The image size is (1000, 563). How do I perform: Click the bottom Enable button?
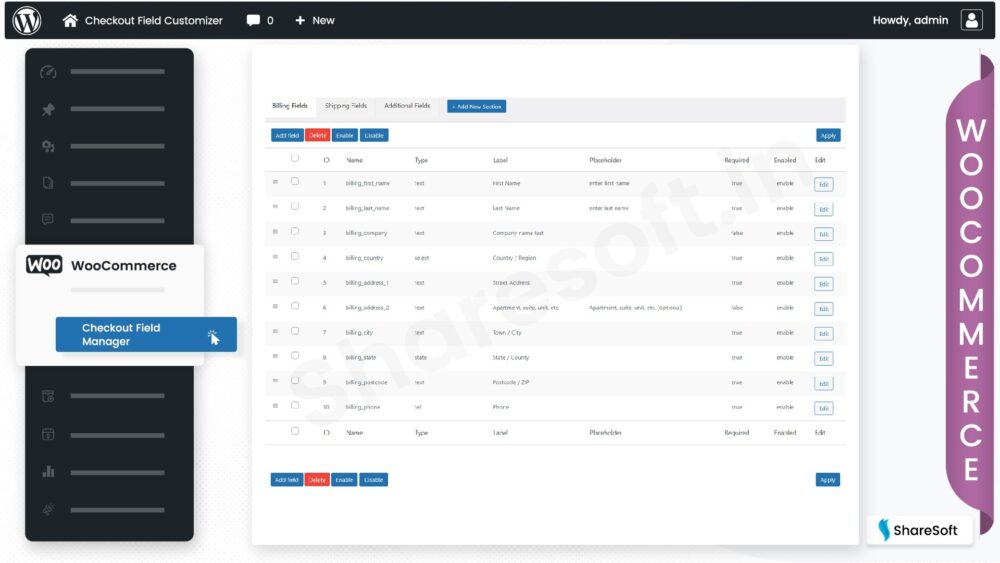click(x=344, y=479)
